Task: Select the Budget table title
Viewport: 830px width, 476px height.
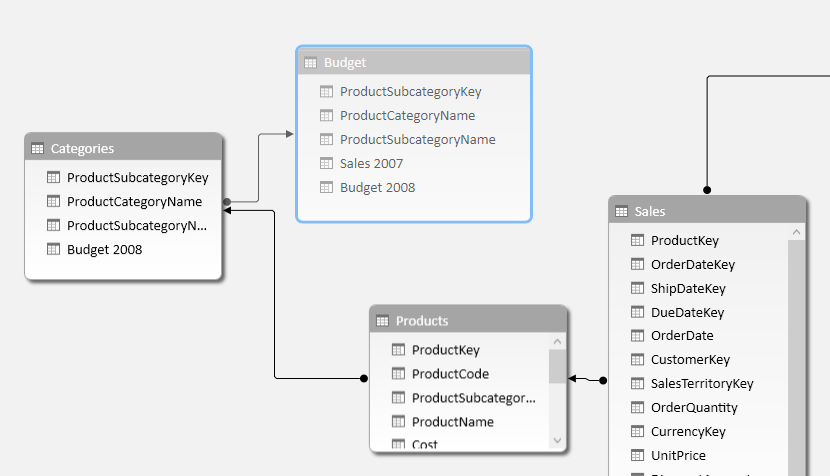Action: pos(345,62)
